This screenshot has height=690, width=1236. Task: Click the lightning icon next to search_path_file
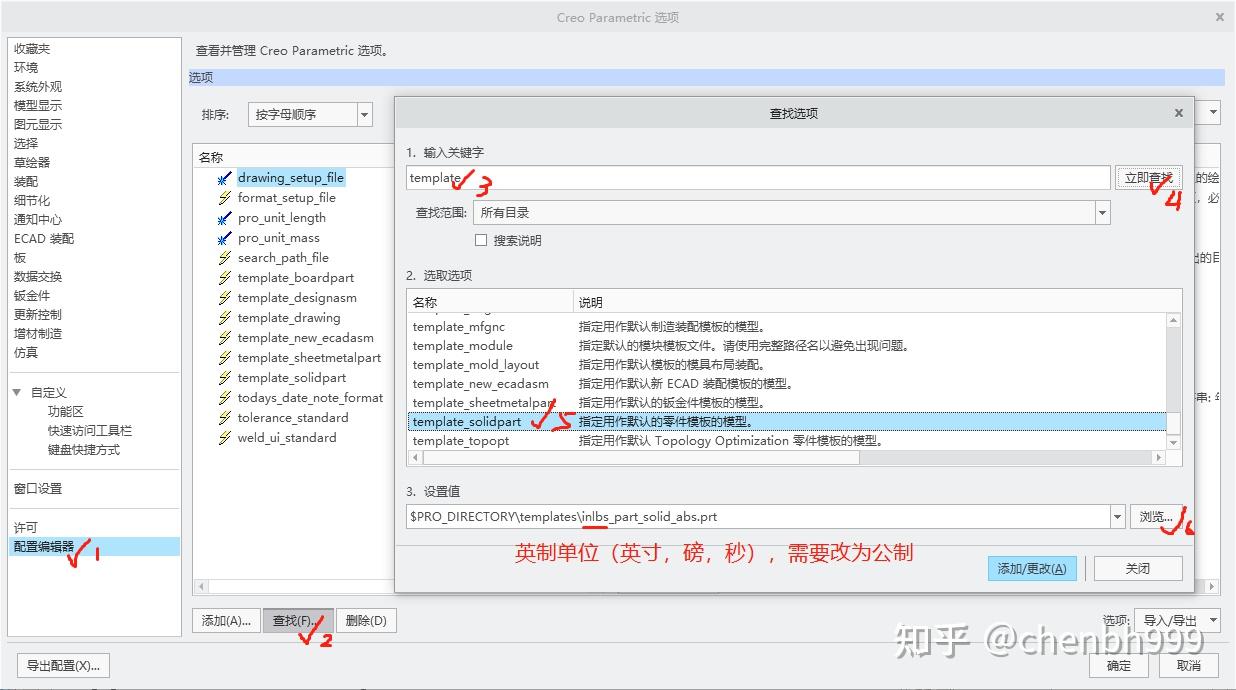pos(226,258)
